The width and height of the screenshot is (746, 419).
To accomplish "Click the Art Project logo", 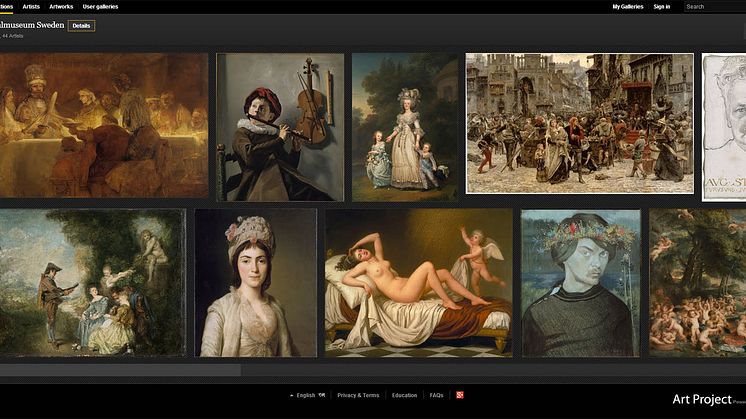I will [702, 400].
